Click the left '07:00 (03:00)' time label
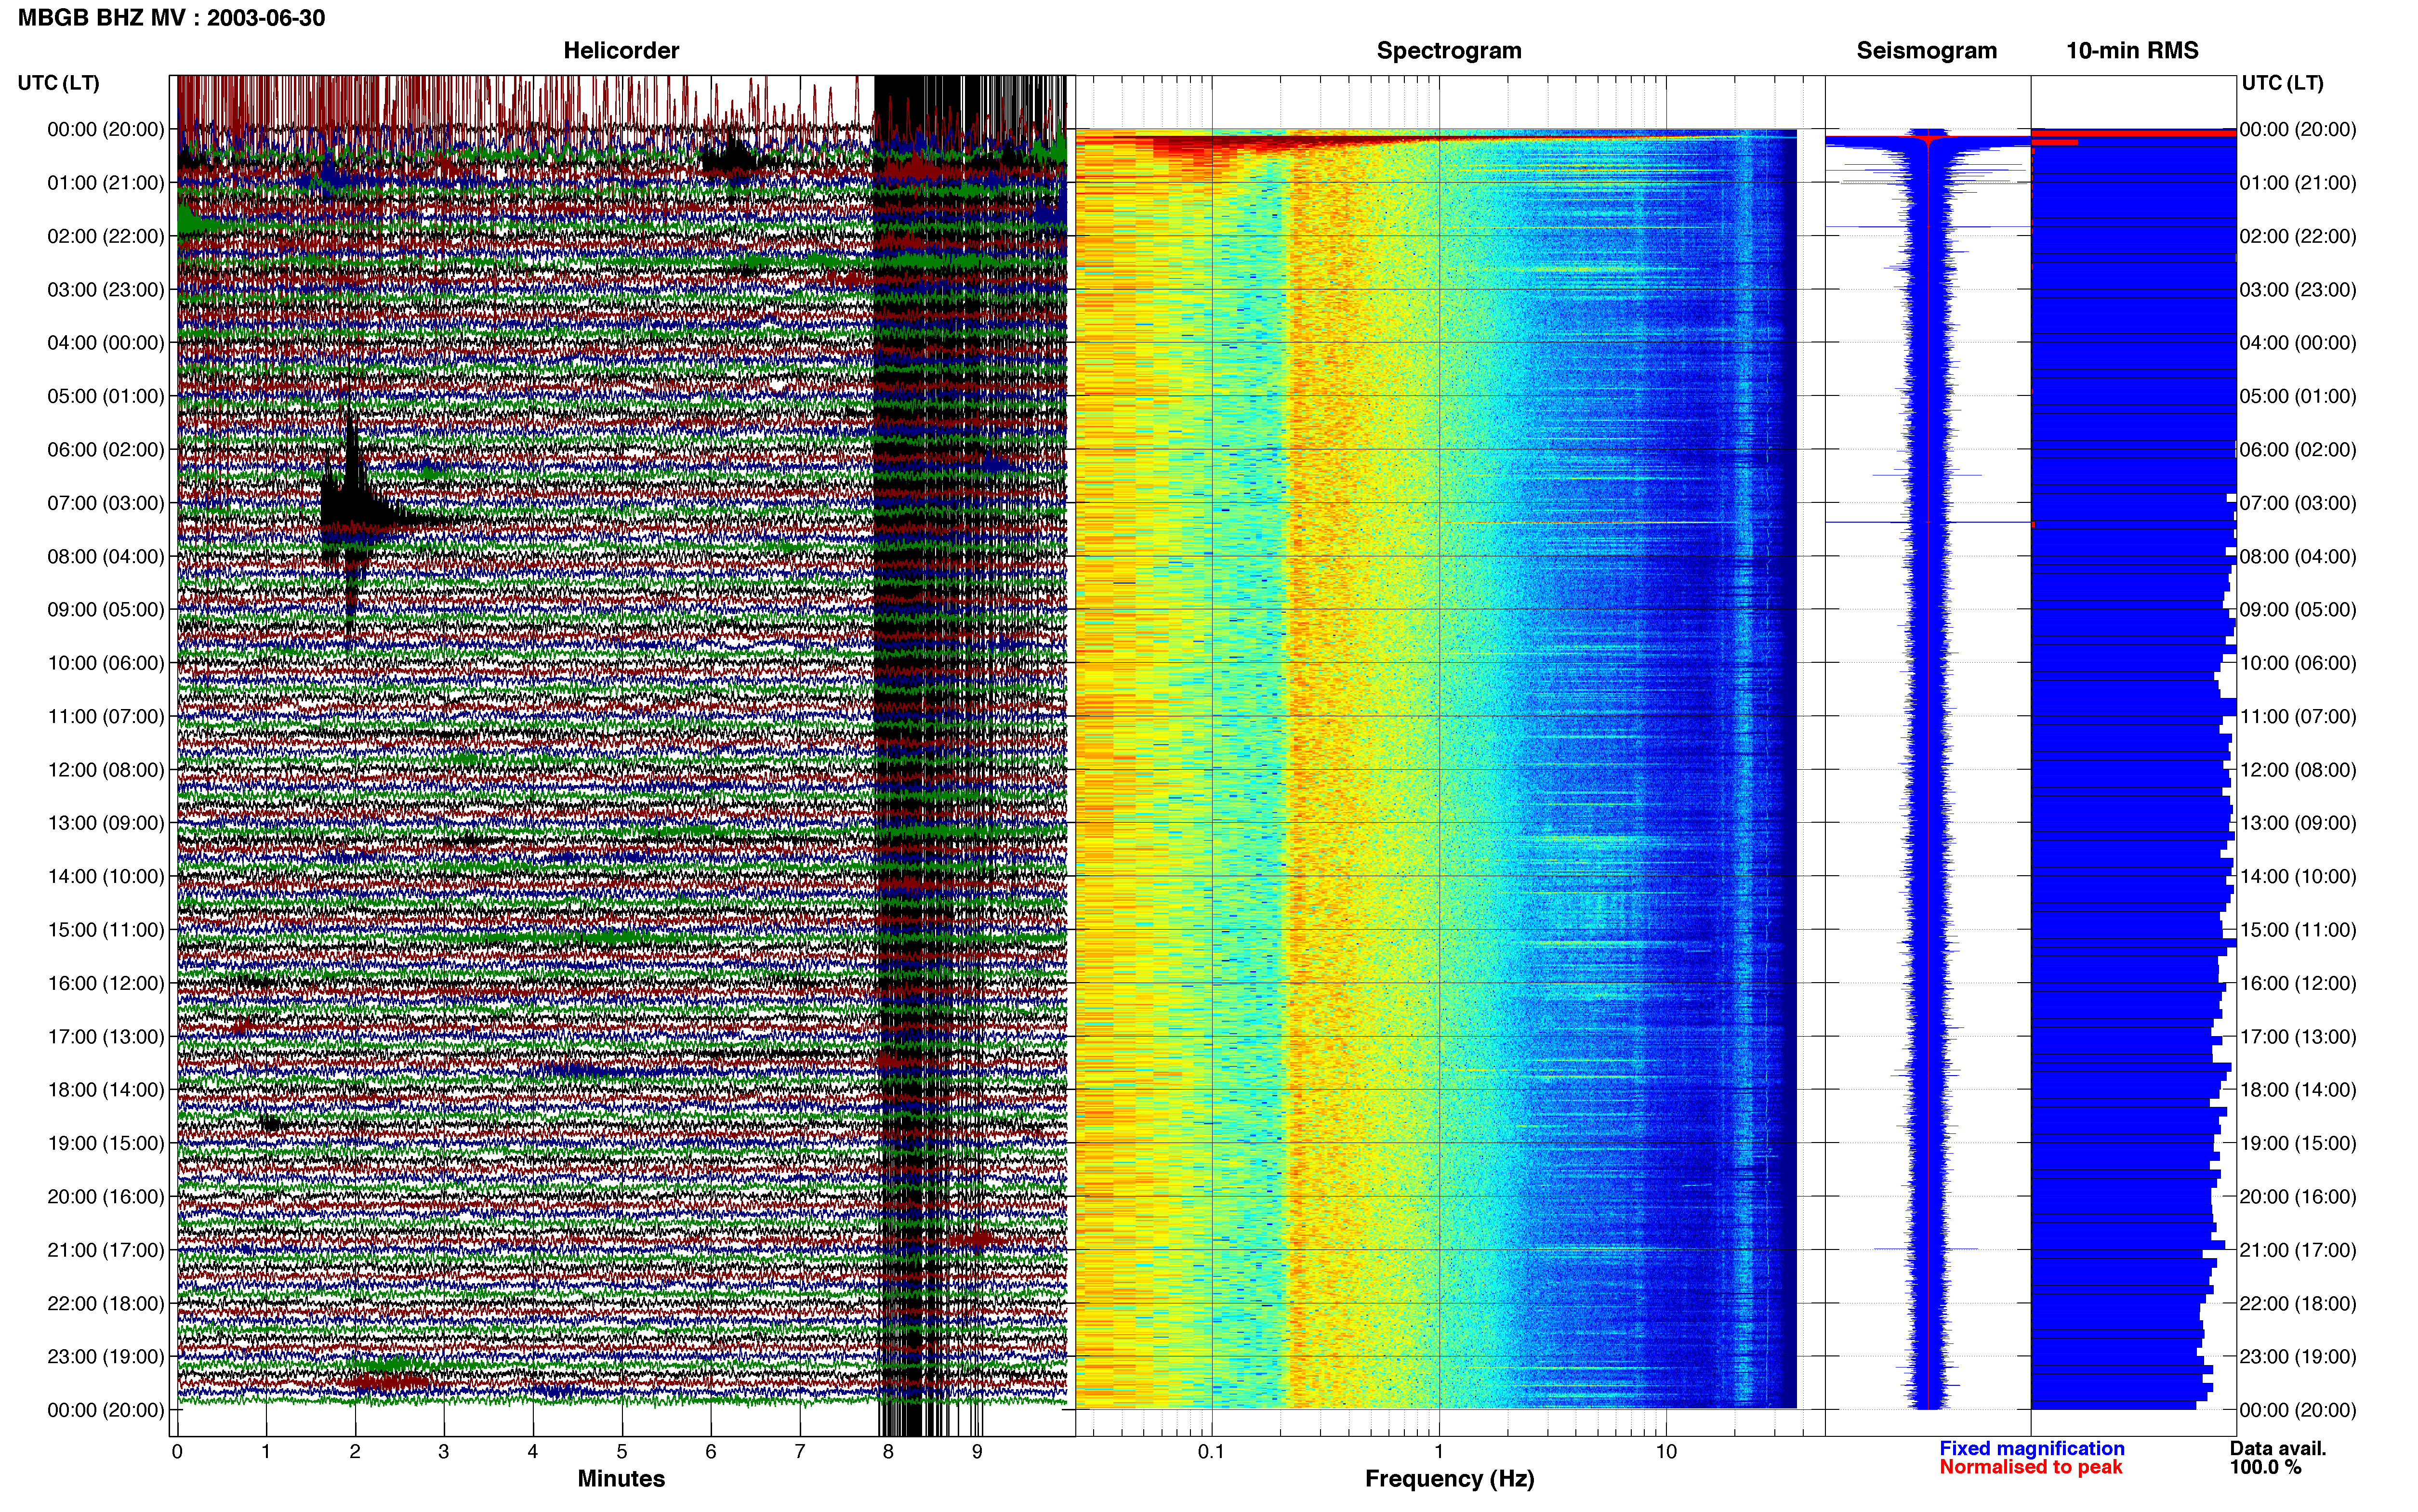This screenshot has width=2418, height=1512. click(106, 503)
